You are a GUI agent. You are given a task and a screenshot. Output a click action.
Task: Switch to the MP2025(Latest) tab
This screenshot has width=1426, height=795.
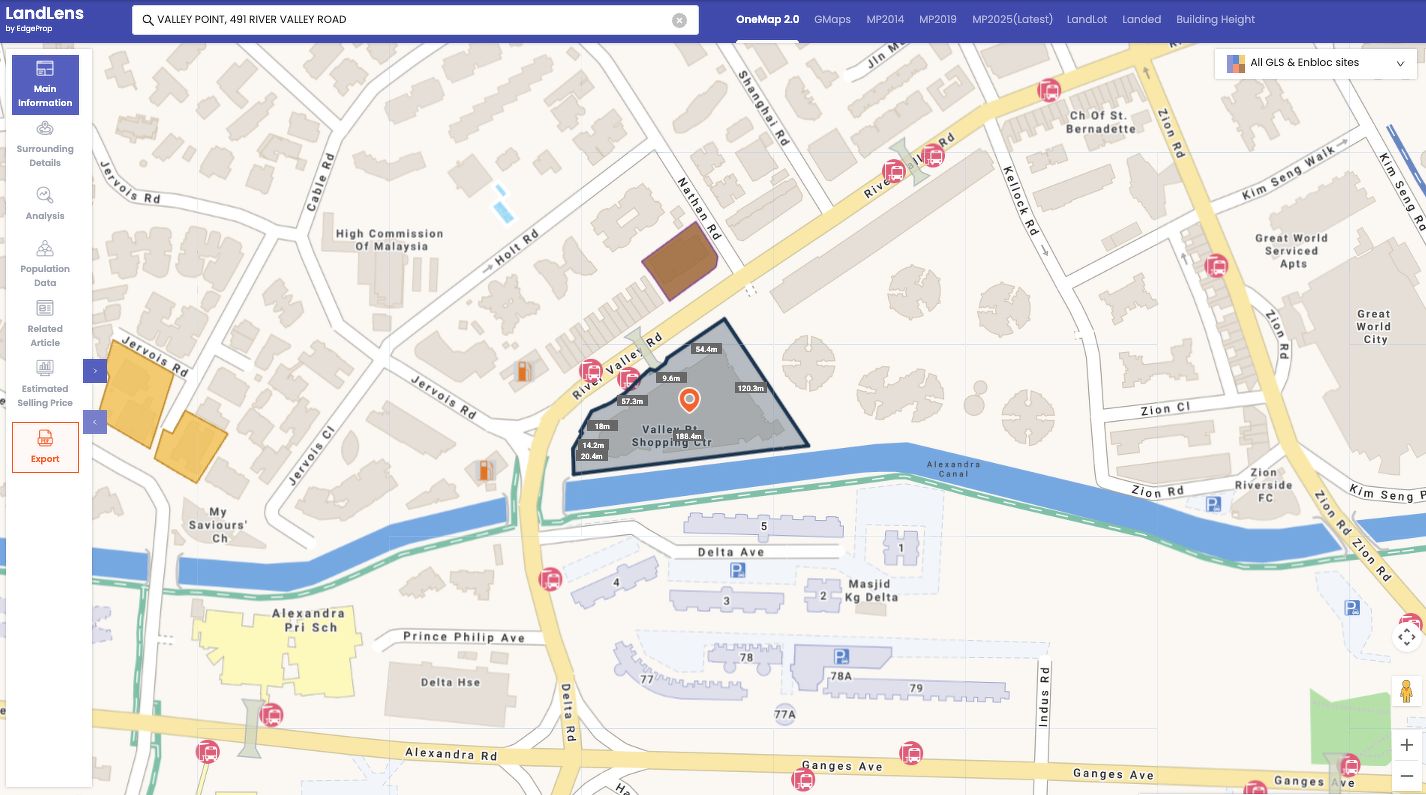point(1012,19)
